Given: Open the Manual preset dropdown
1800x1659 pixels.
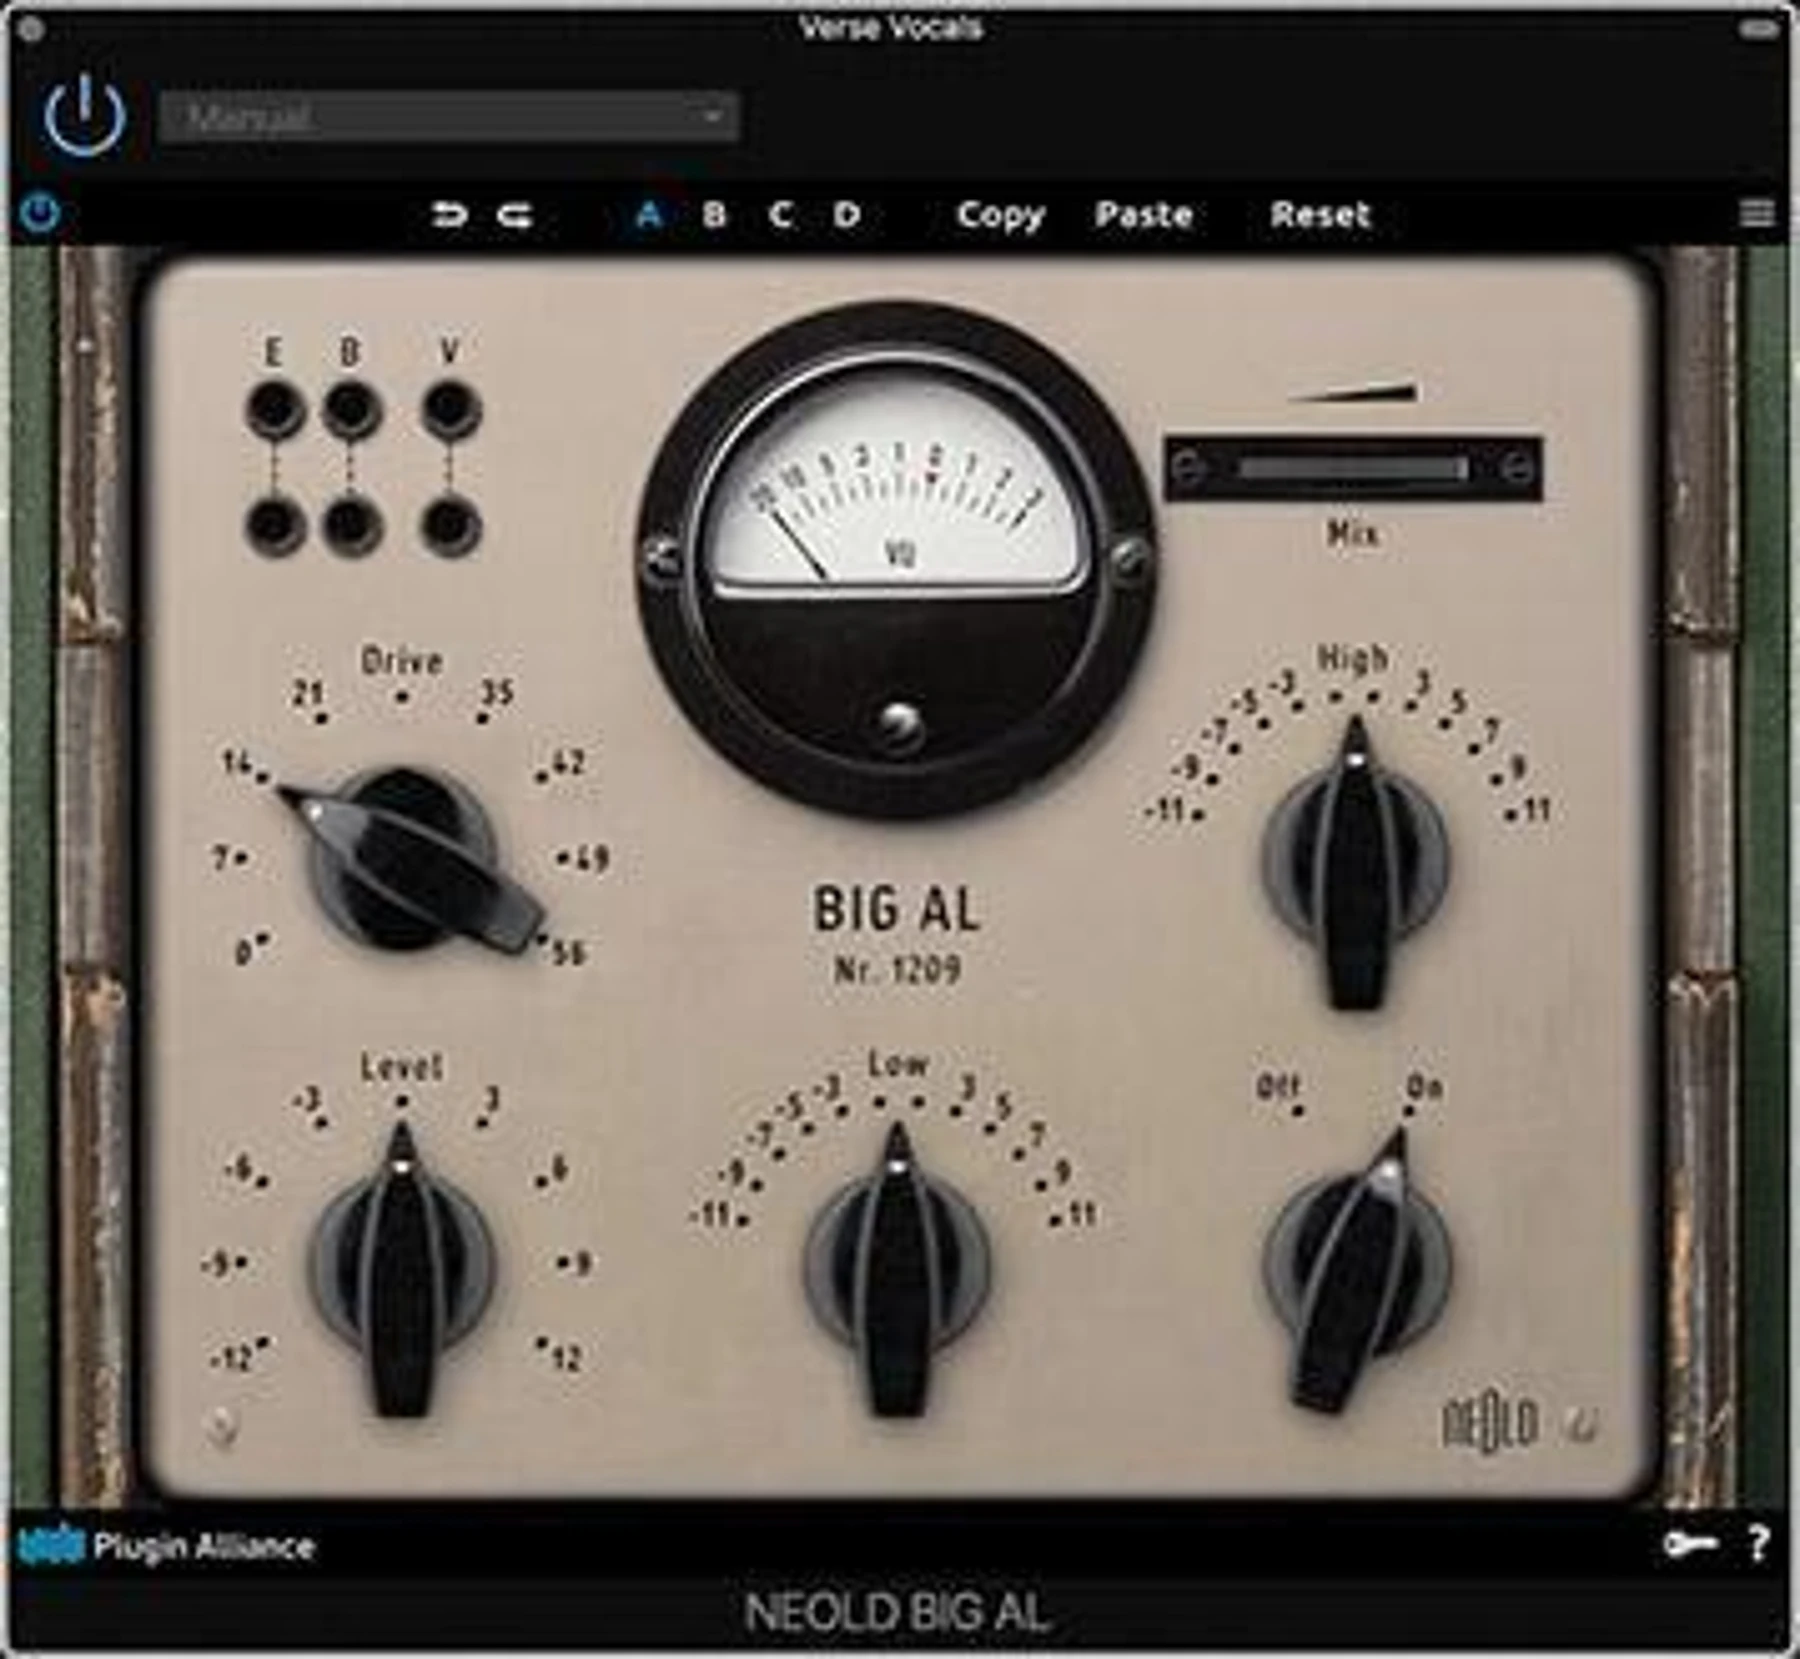Looking at the screenshot, I should pos(449,117).
